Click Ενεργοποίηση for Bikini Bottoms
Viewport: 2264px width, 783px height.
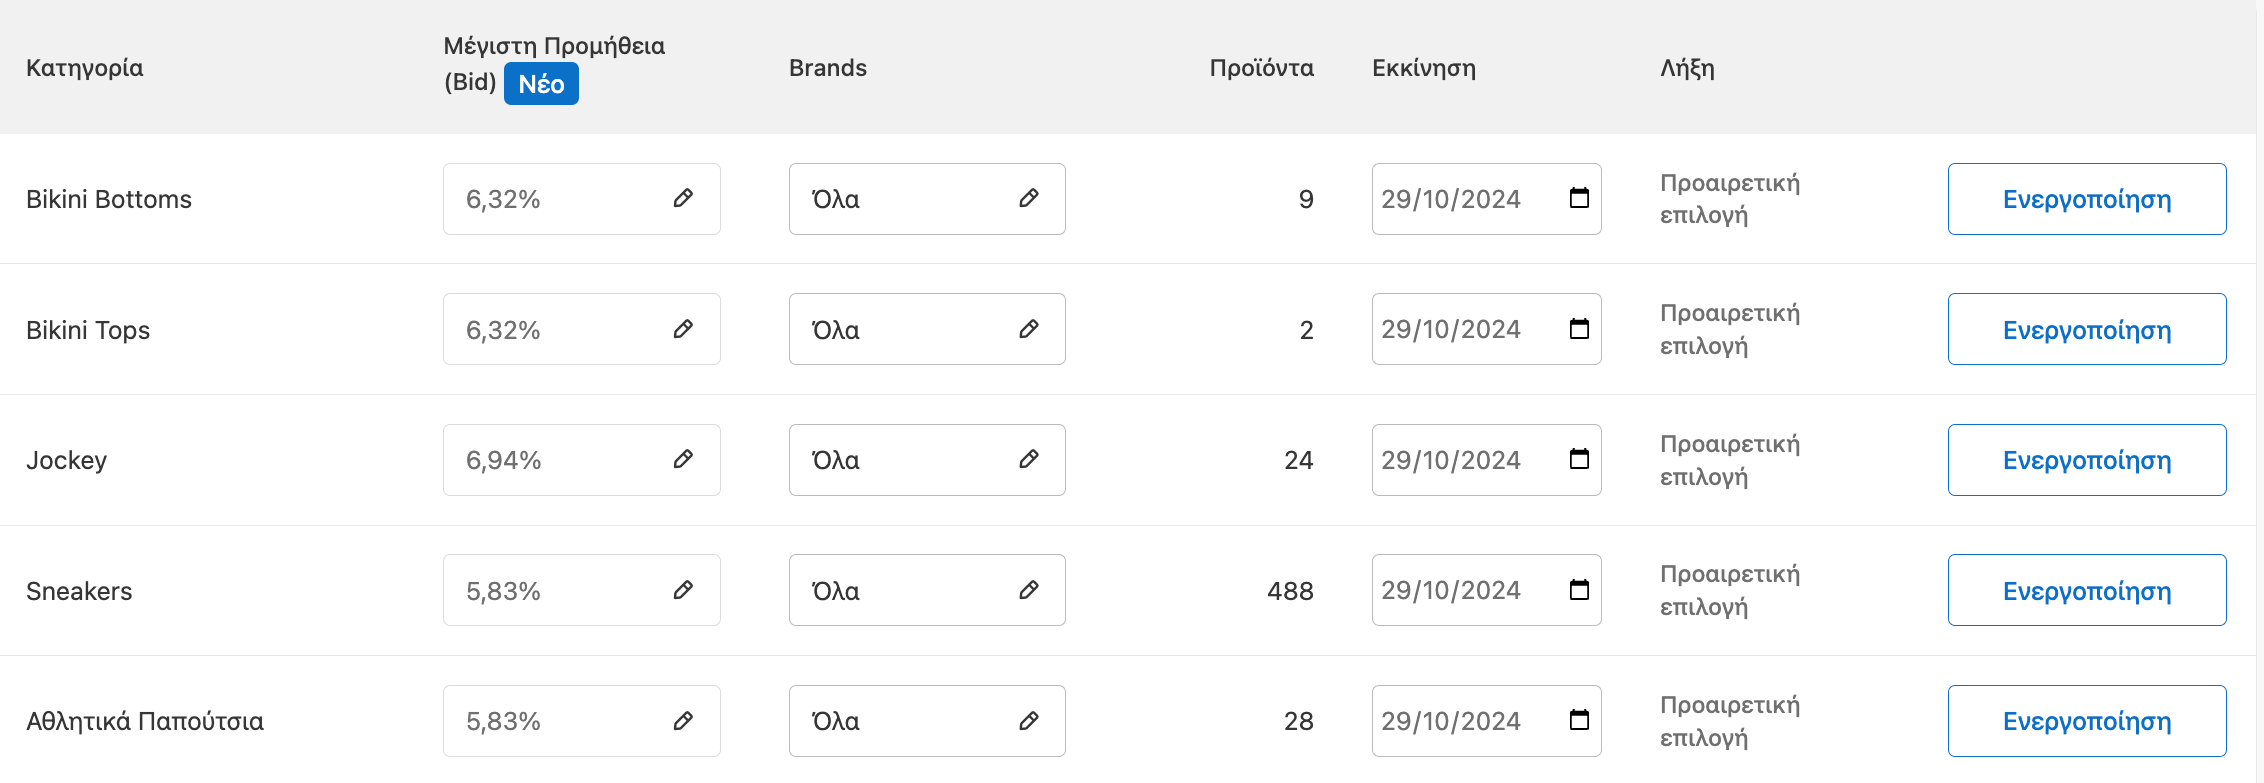(2087, 199)
